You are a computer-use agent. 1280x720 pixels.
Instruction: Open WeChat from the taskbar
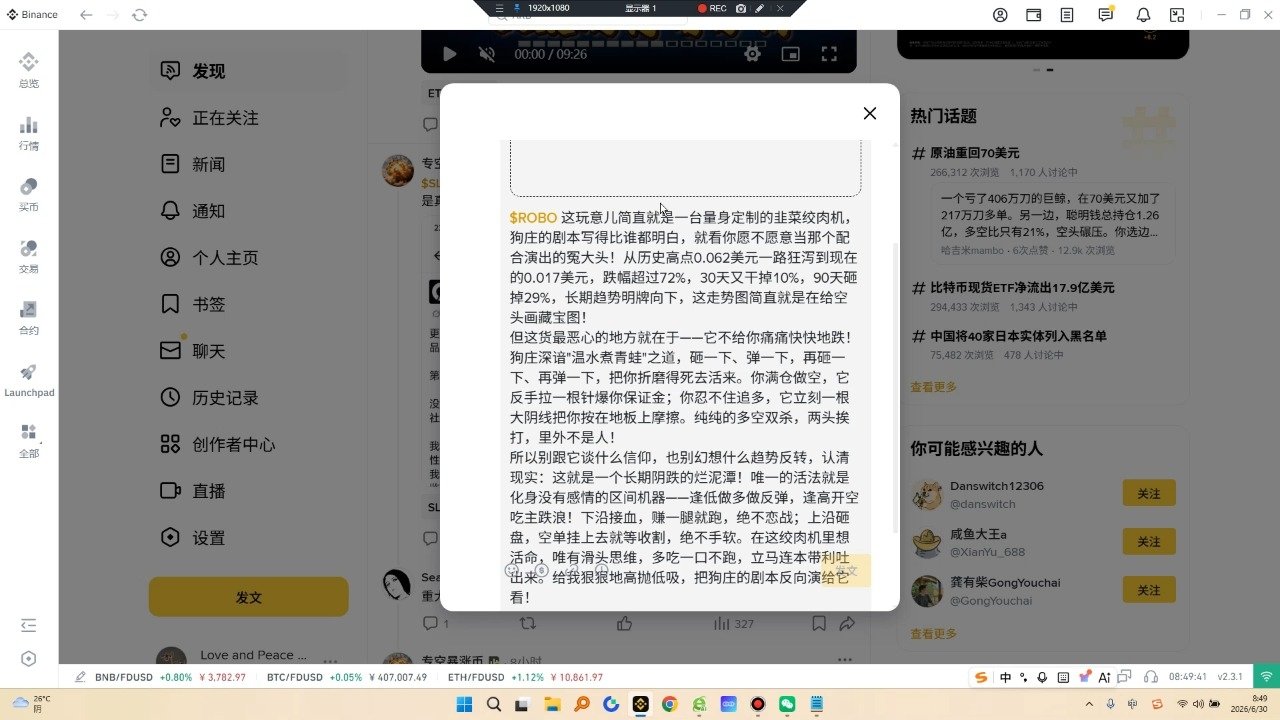coord(787,704)
